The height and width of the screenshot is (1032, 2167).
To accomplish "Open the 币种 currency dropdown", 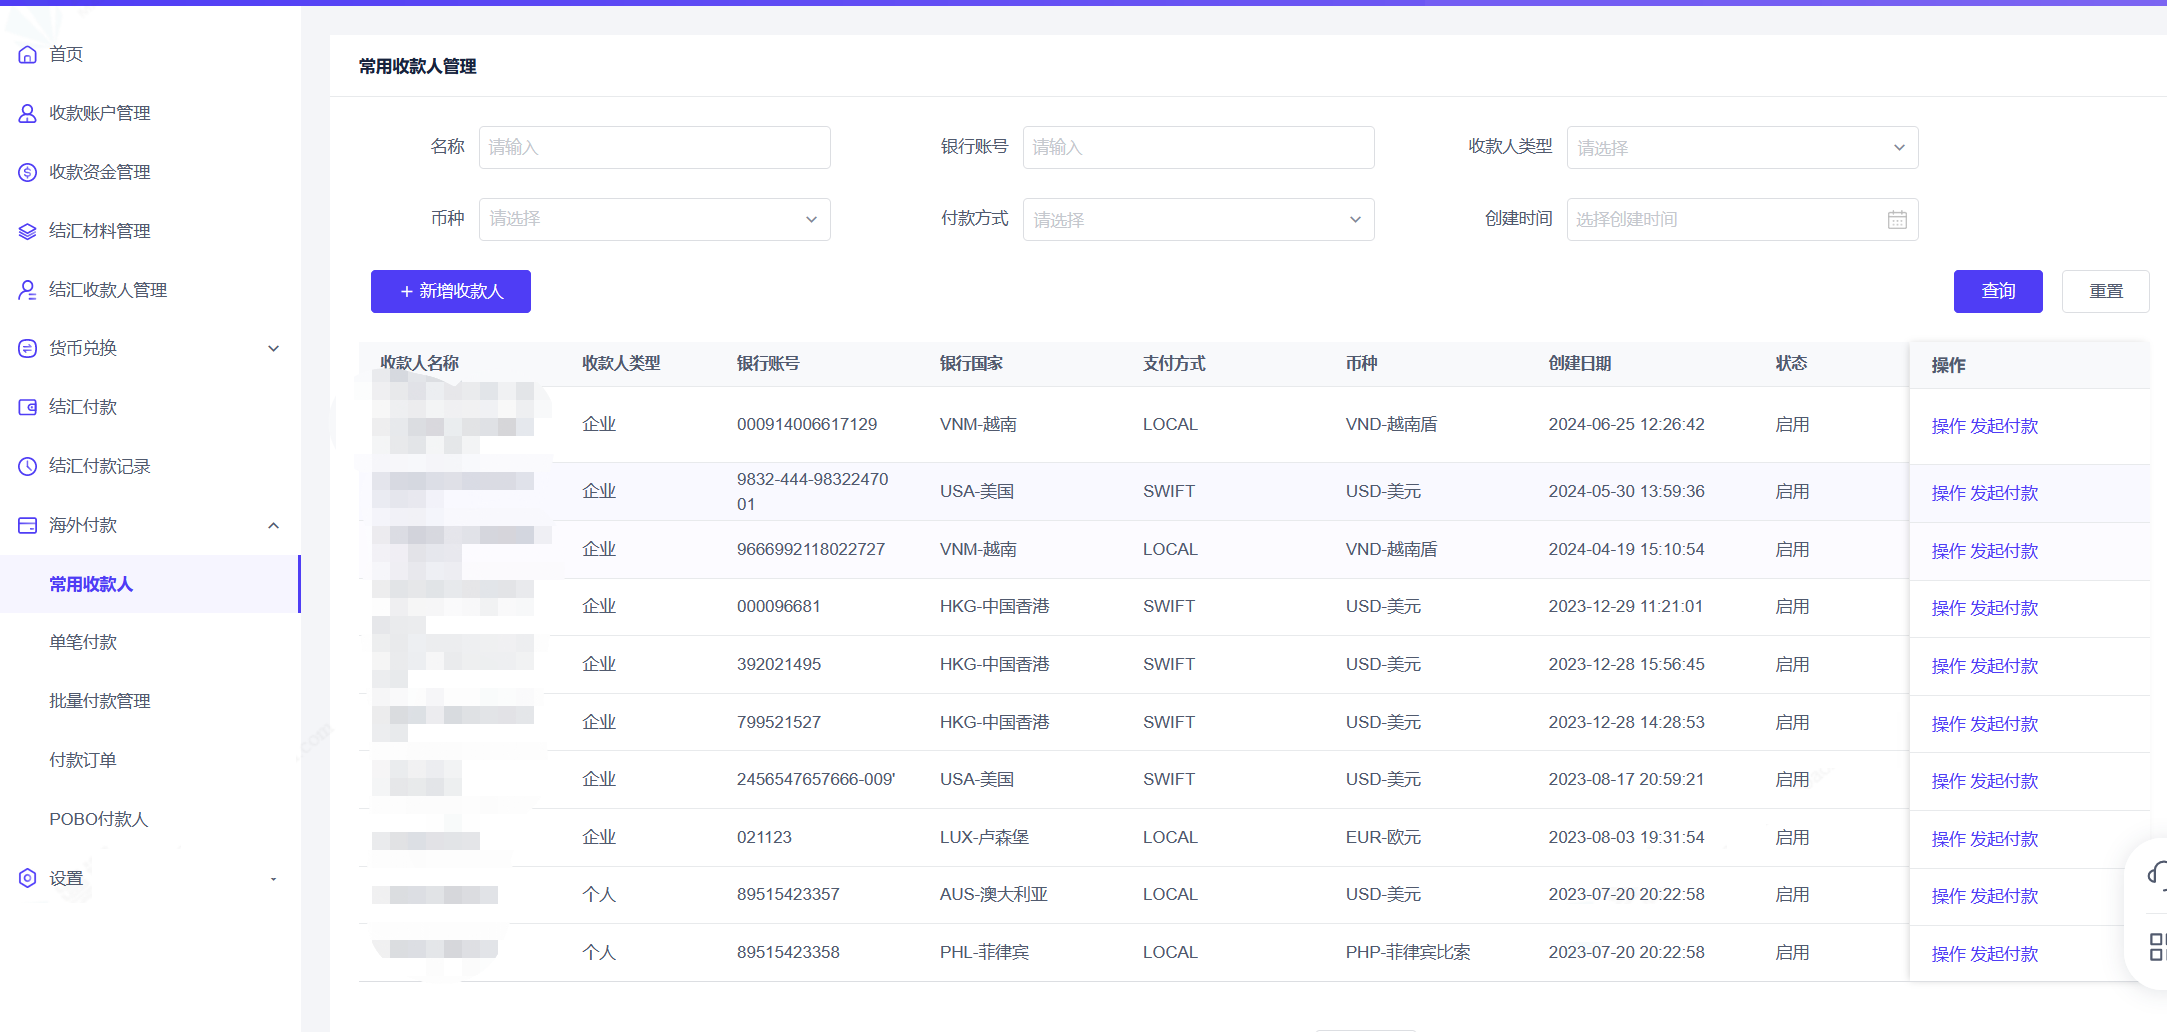I will [654, 219].
